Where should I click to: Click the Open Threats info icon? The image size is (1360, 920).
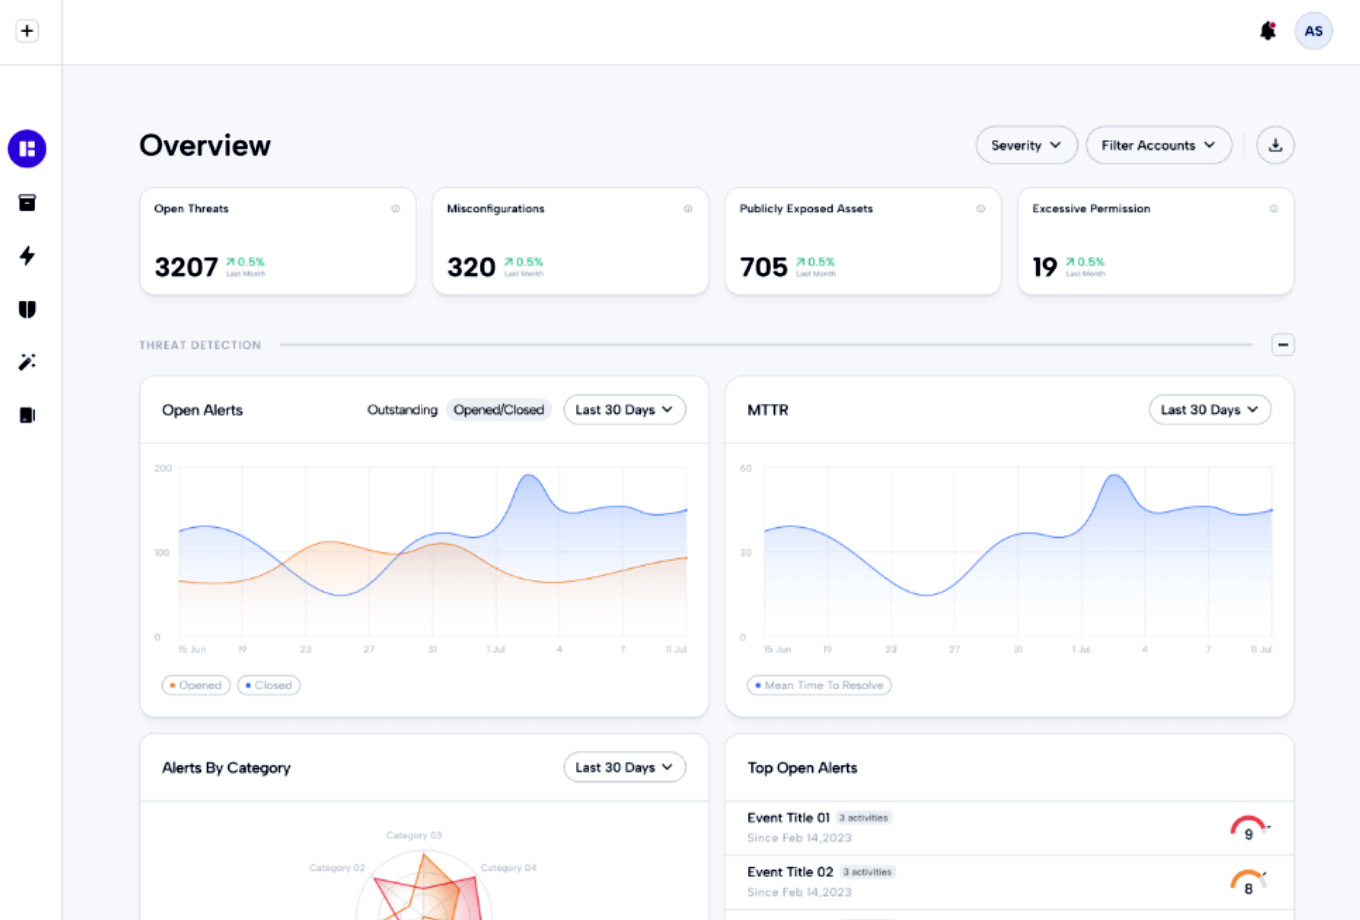395,209
